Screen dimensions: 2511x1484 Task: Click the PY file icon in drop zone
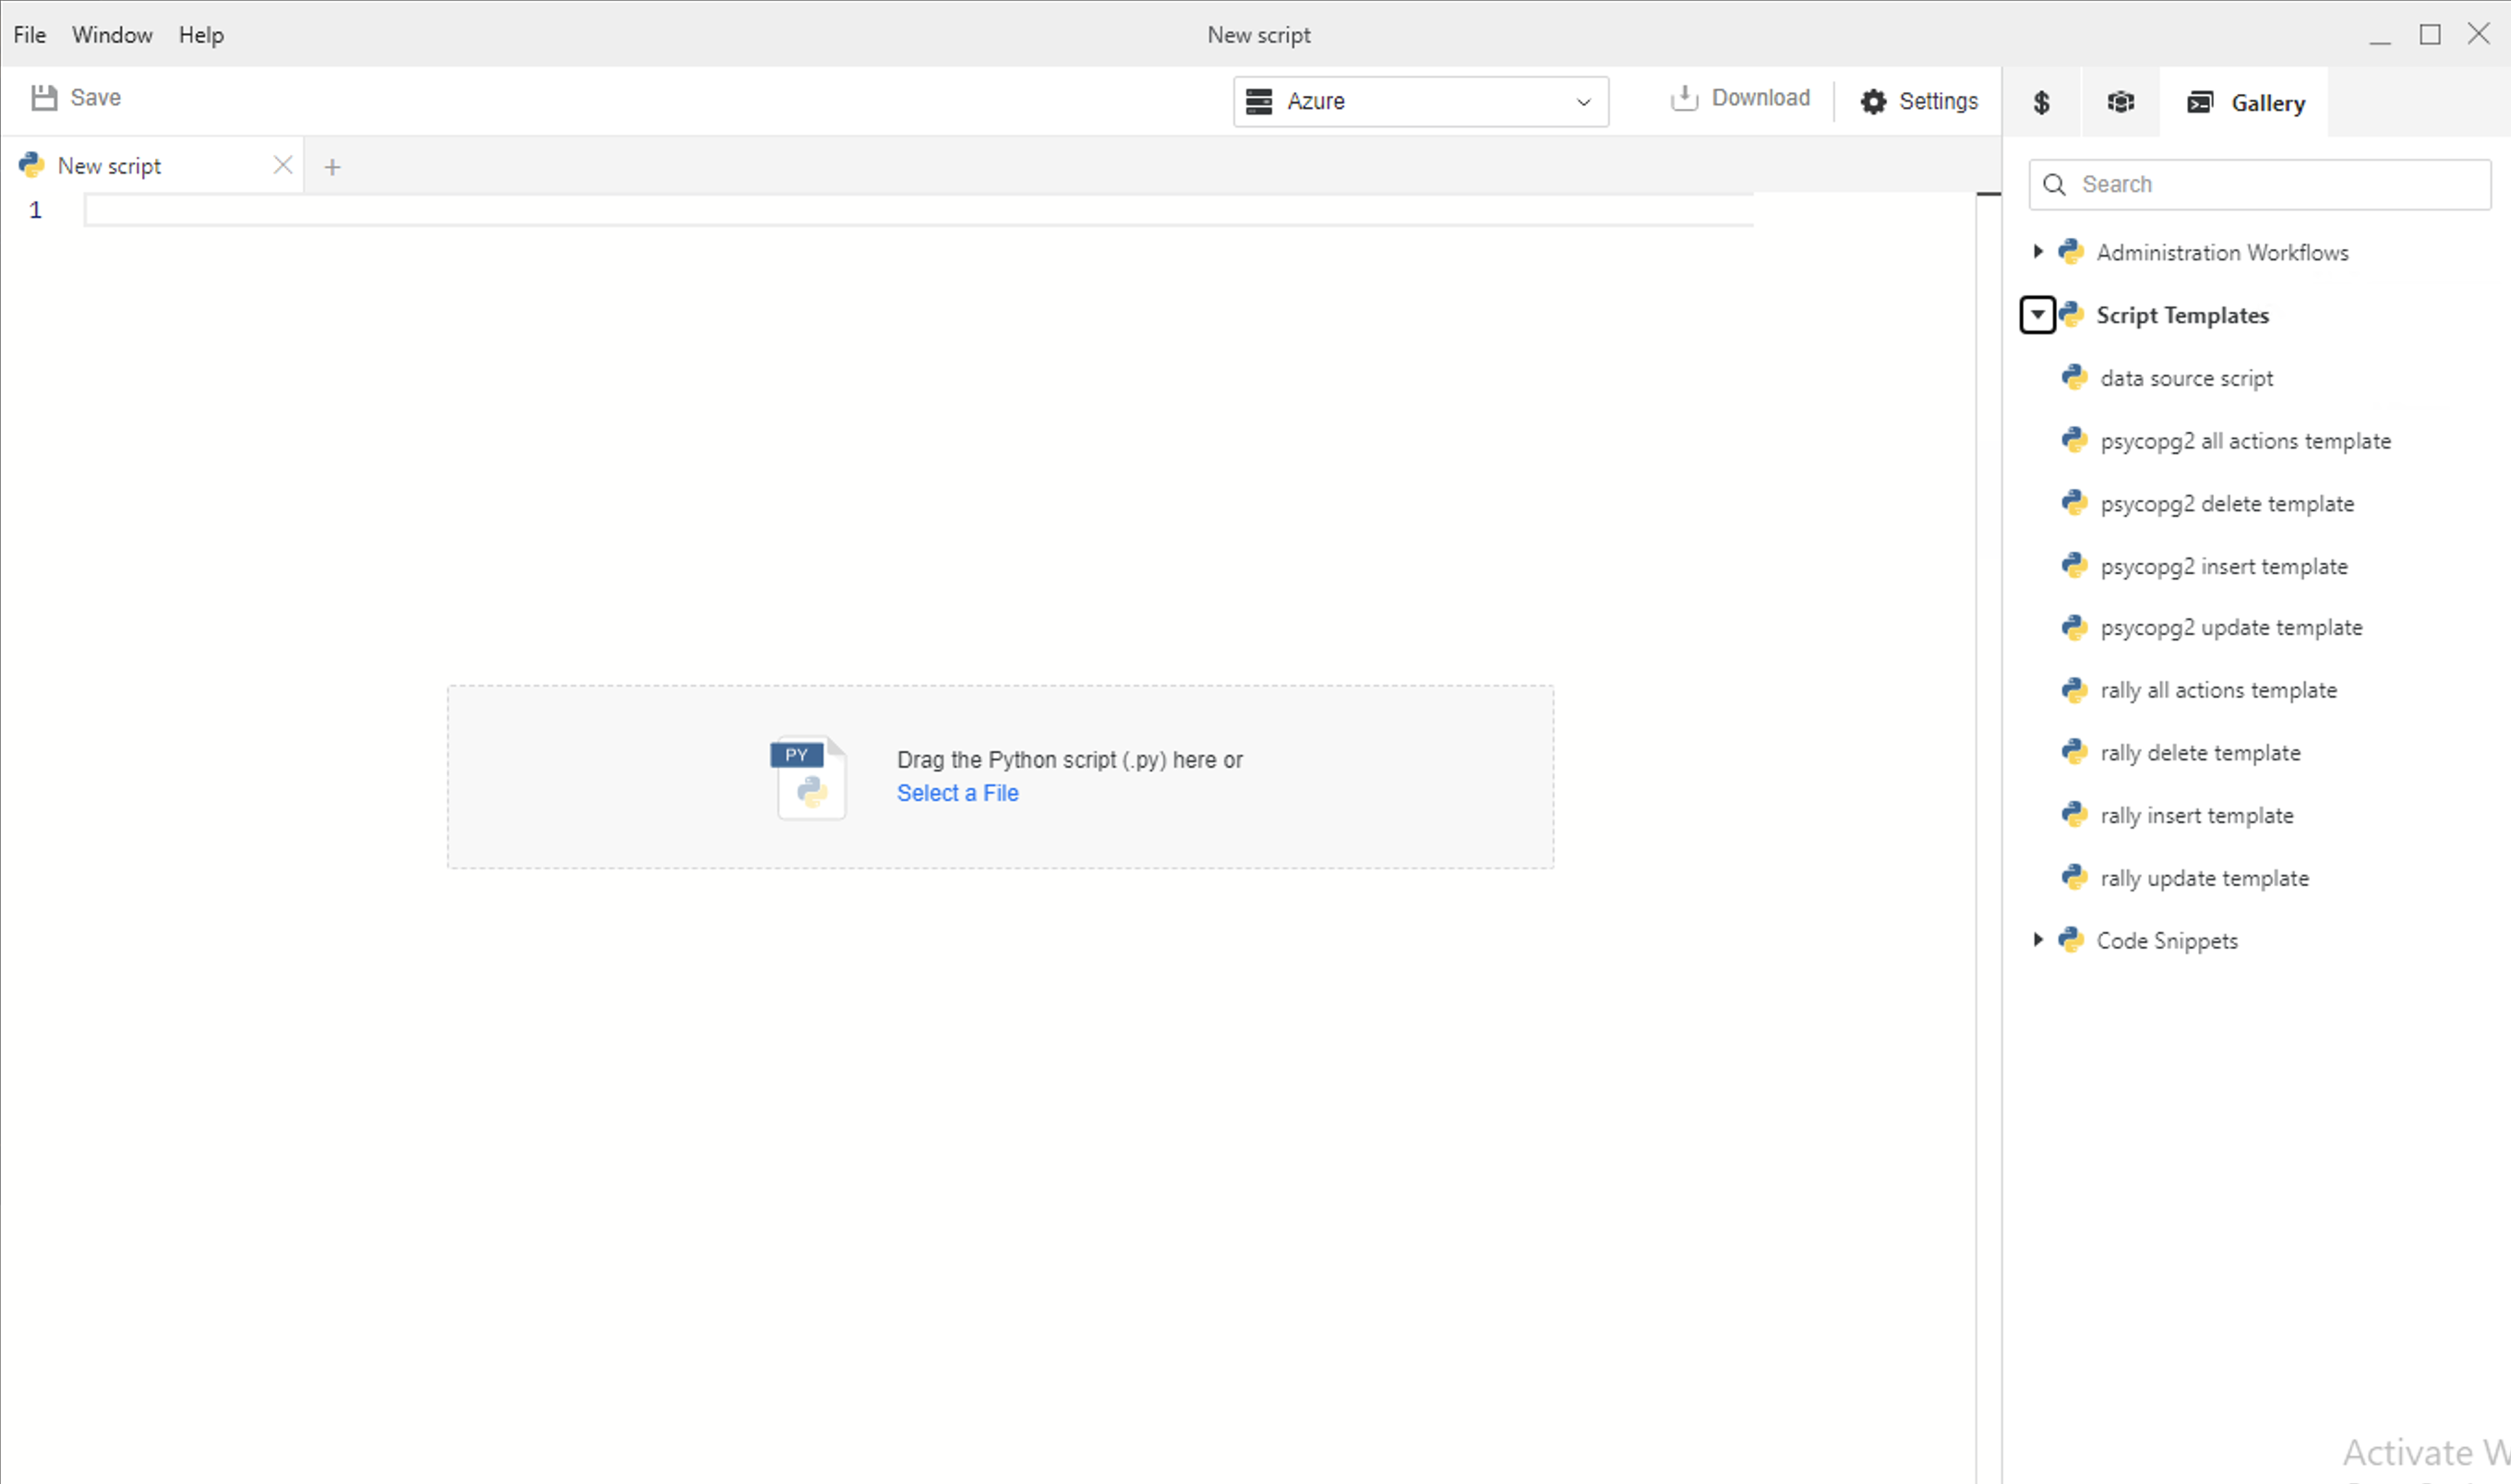point(808,778)
